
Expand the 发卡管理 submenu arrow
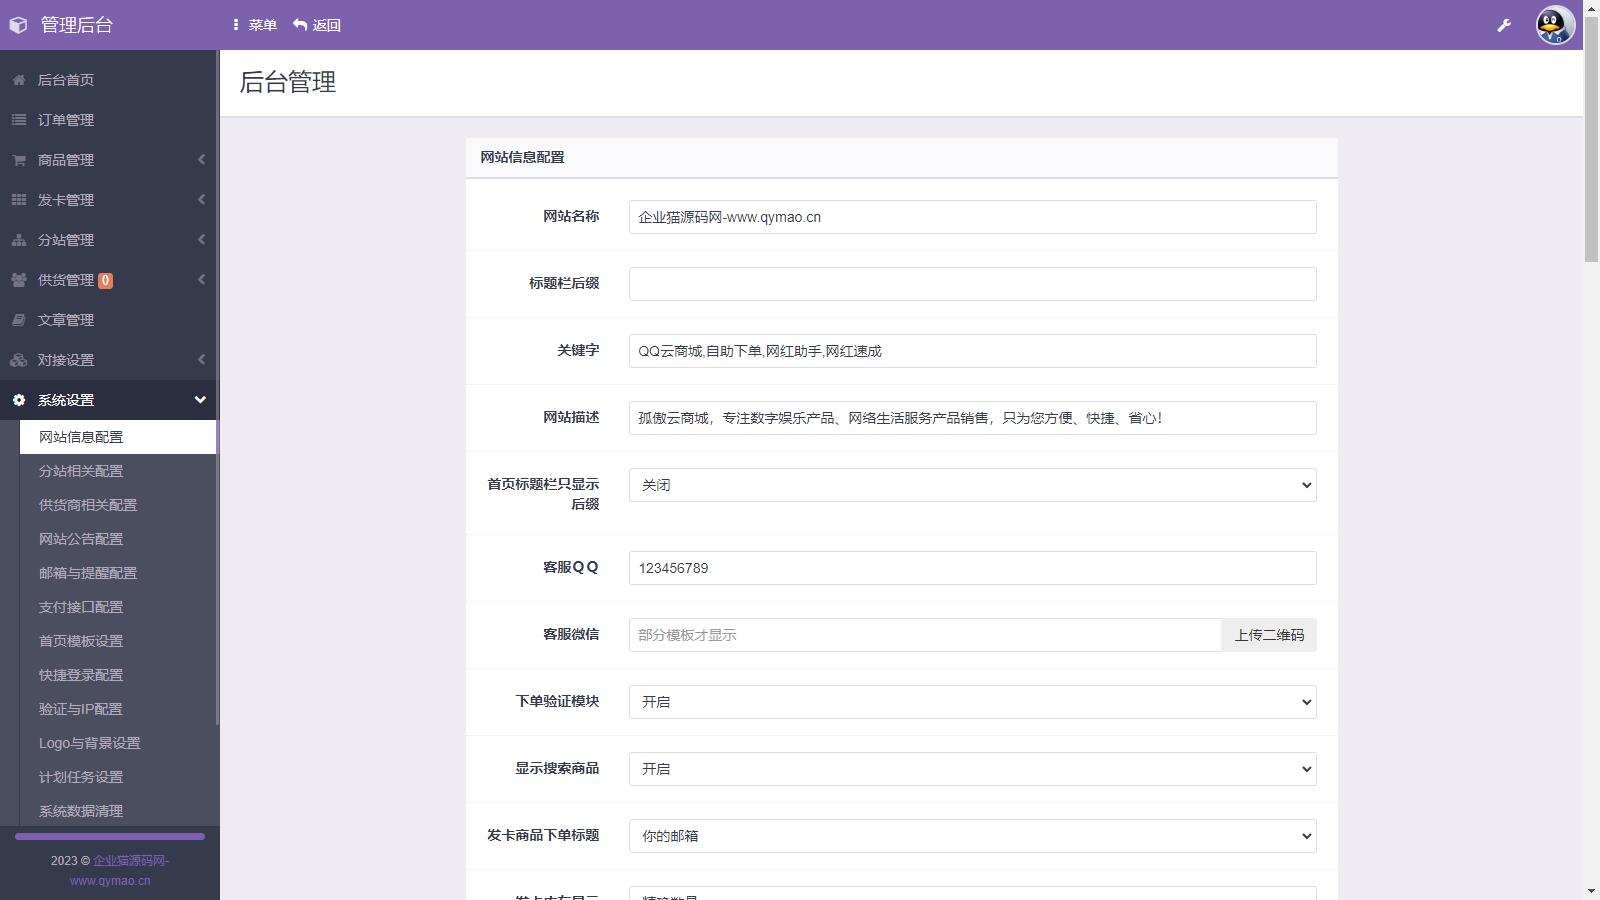(201, 200)
